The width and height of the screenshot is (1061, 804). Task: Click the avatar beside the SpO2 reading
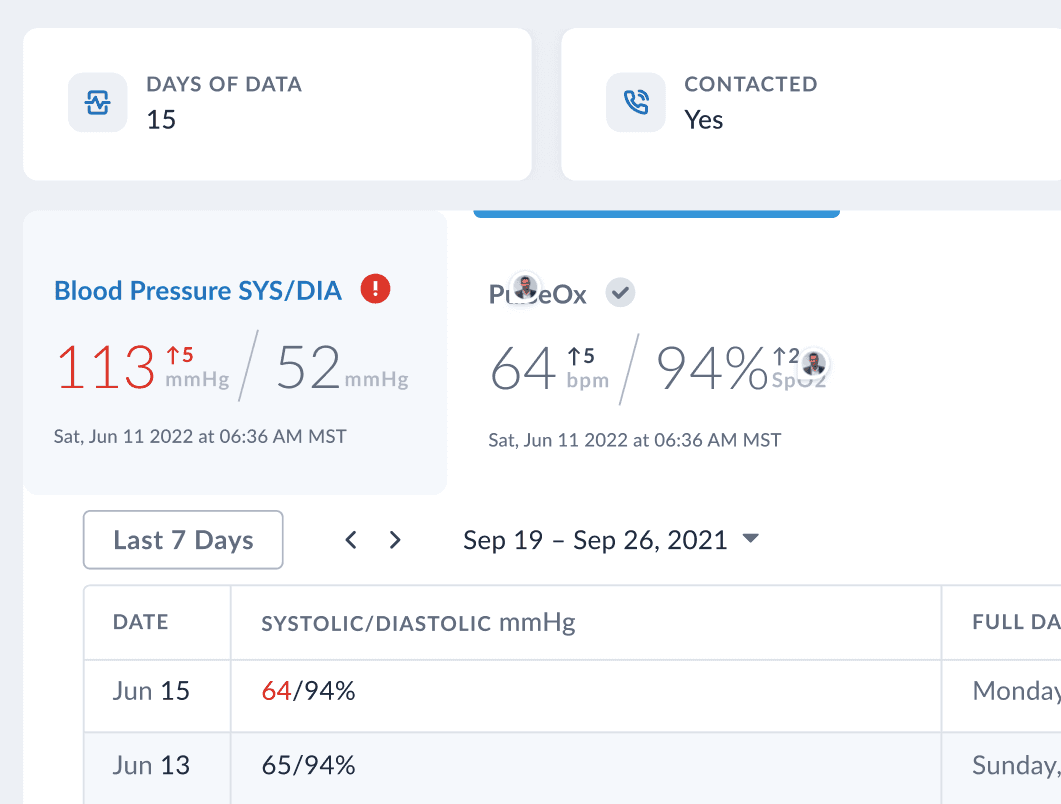pyautogui.click(x=815, y=363)
